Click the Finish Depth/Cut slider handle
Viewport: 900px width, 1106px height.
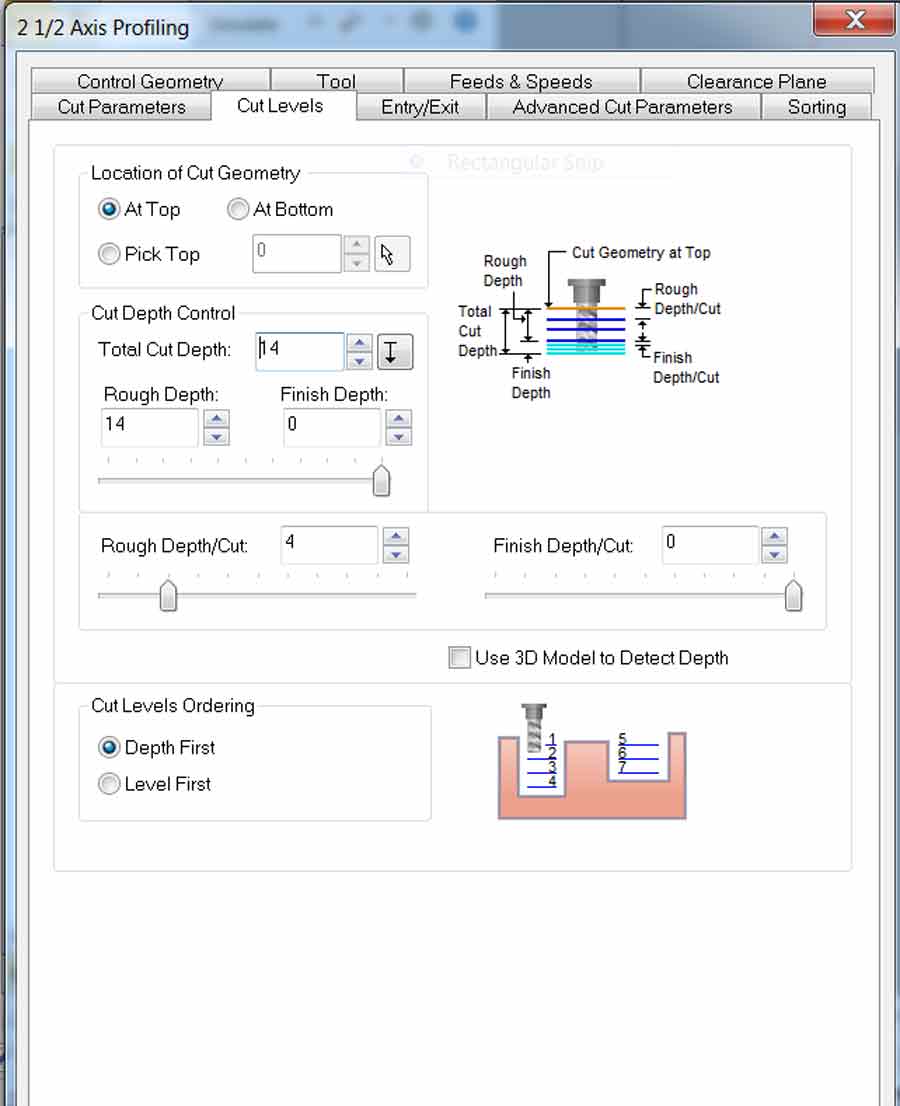click(793, 596)
